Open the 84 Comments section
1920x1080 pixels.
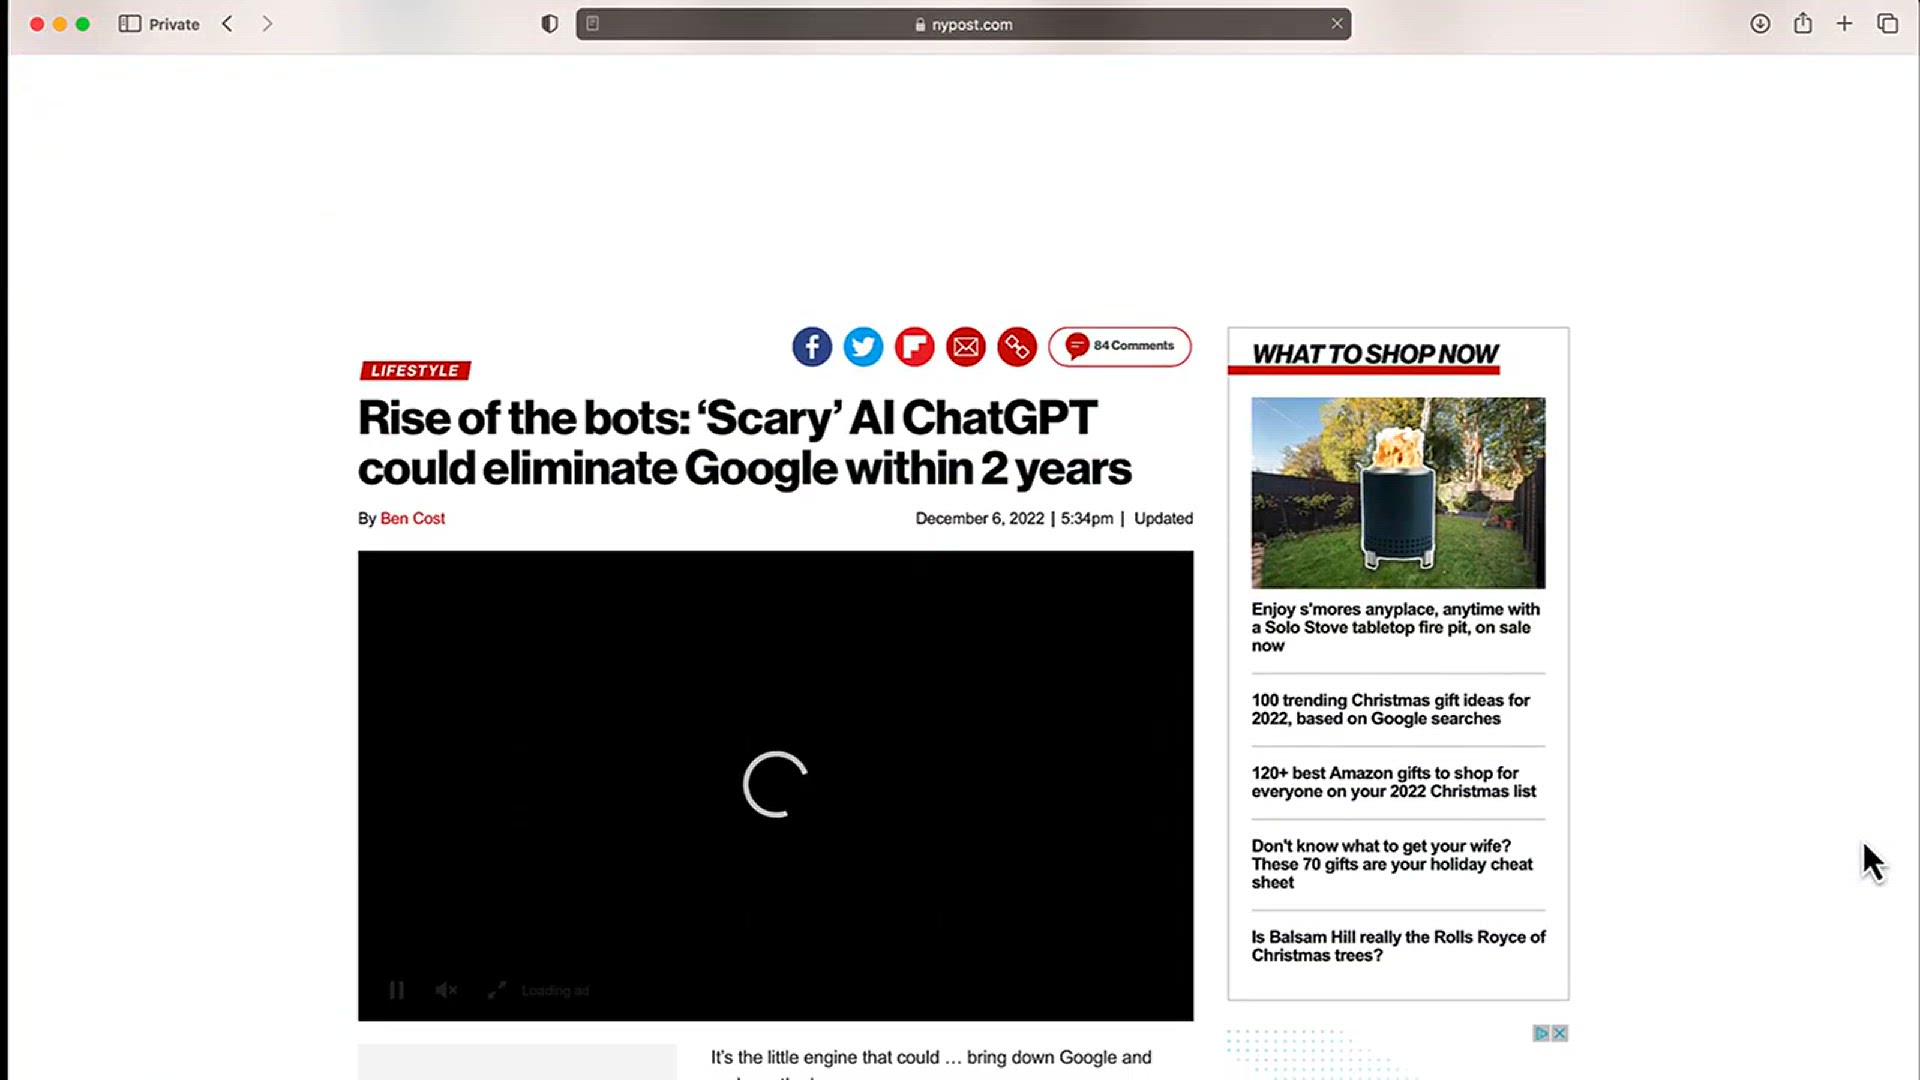[x=1120, y=346]
